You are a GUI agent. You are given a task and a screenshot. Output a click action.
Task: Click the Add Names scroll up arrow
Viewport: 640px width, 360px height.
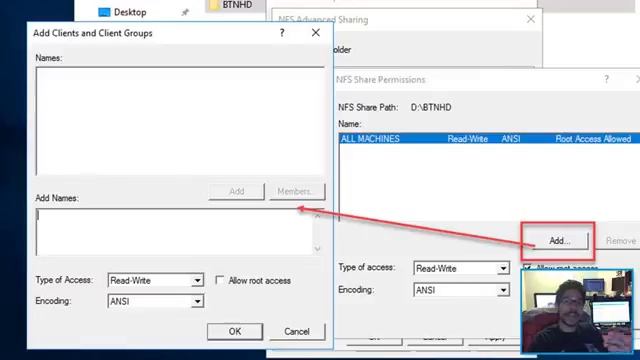tap(318, 215)
